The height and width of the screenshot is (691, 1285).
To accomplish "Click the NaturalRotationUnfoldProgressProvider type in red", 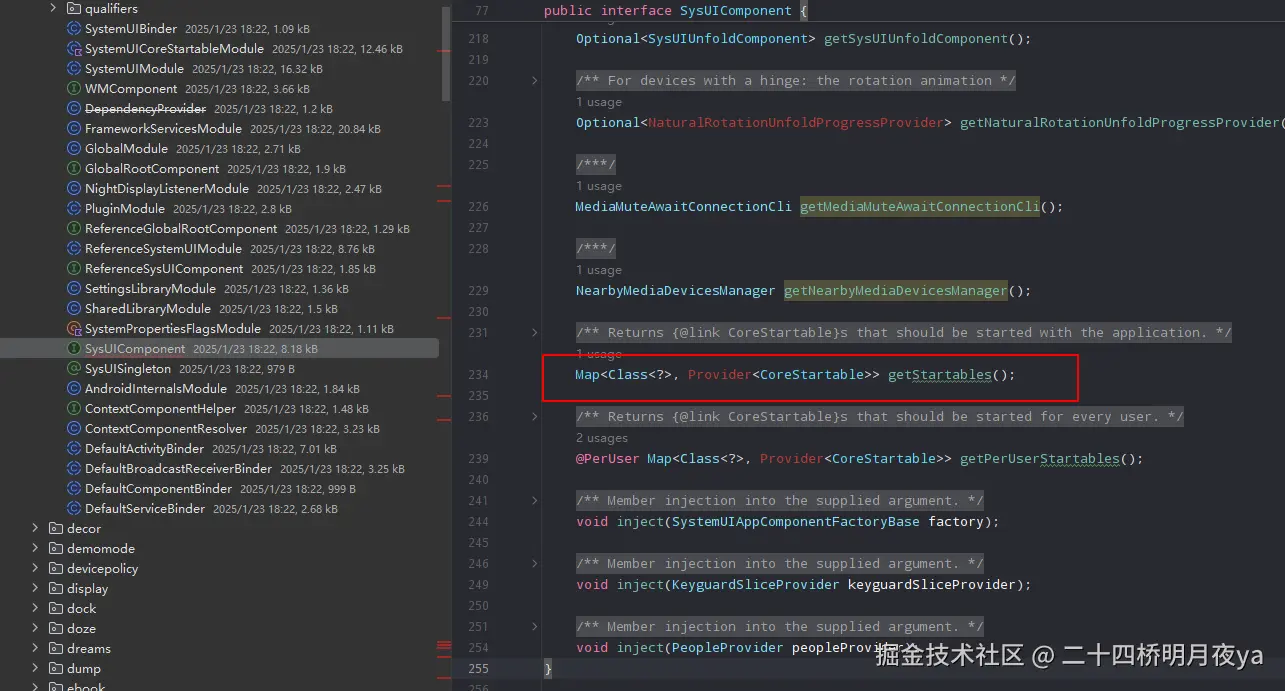I will (796, 123).
